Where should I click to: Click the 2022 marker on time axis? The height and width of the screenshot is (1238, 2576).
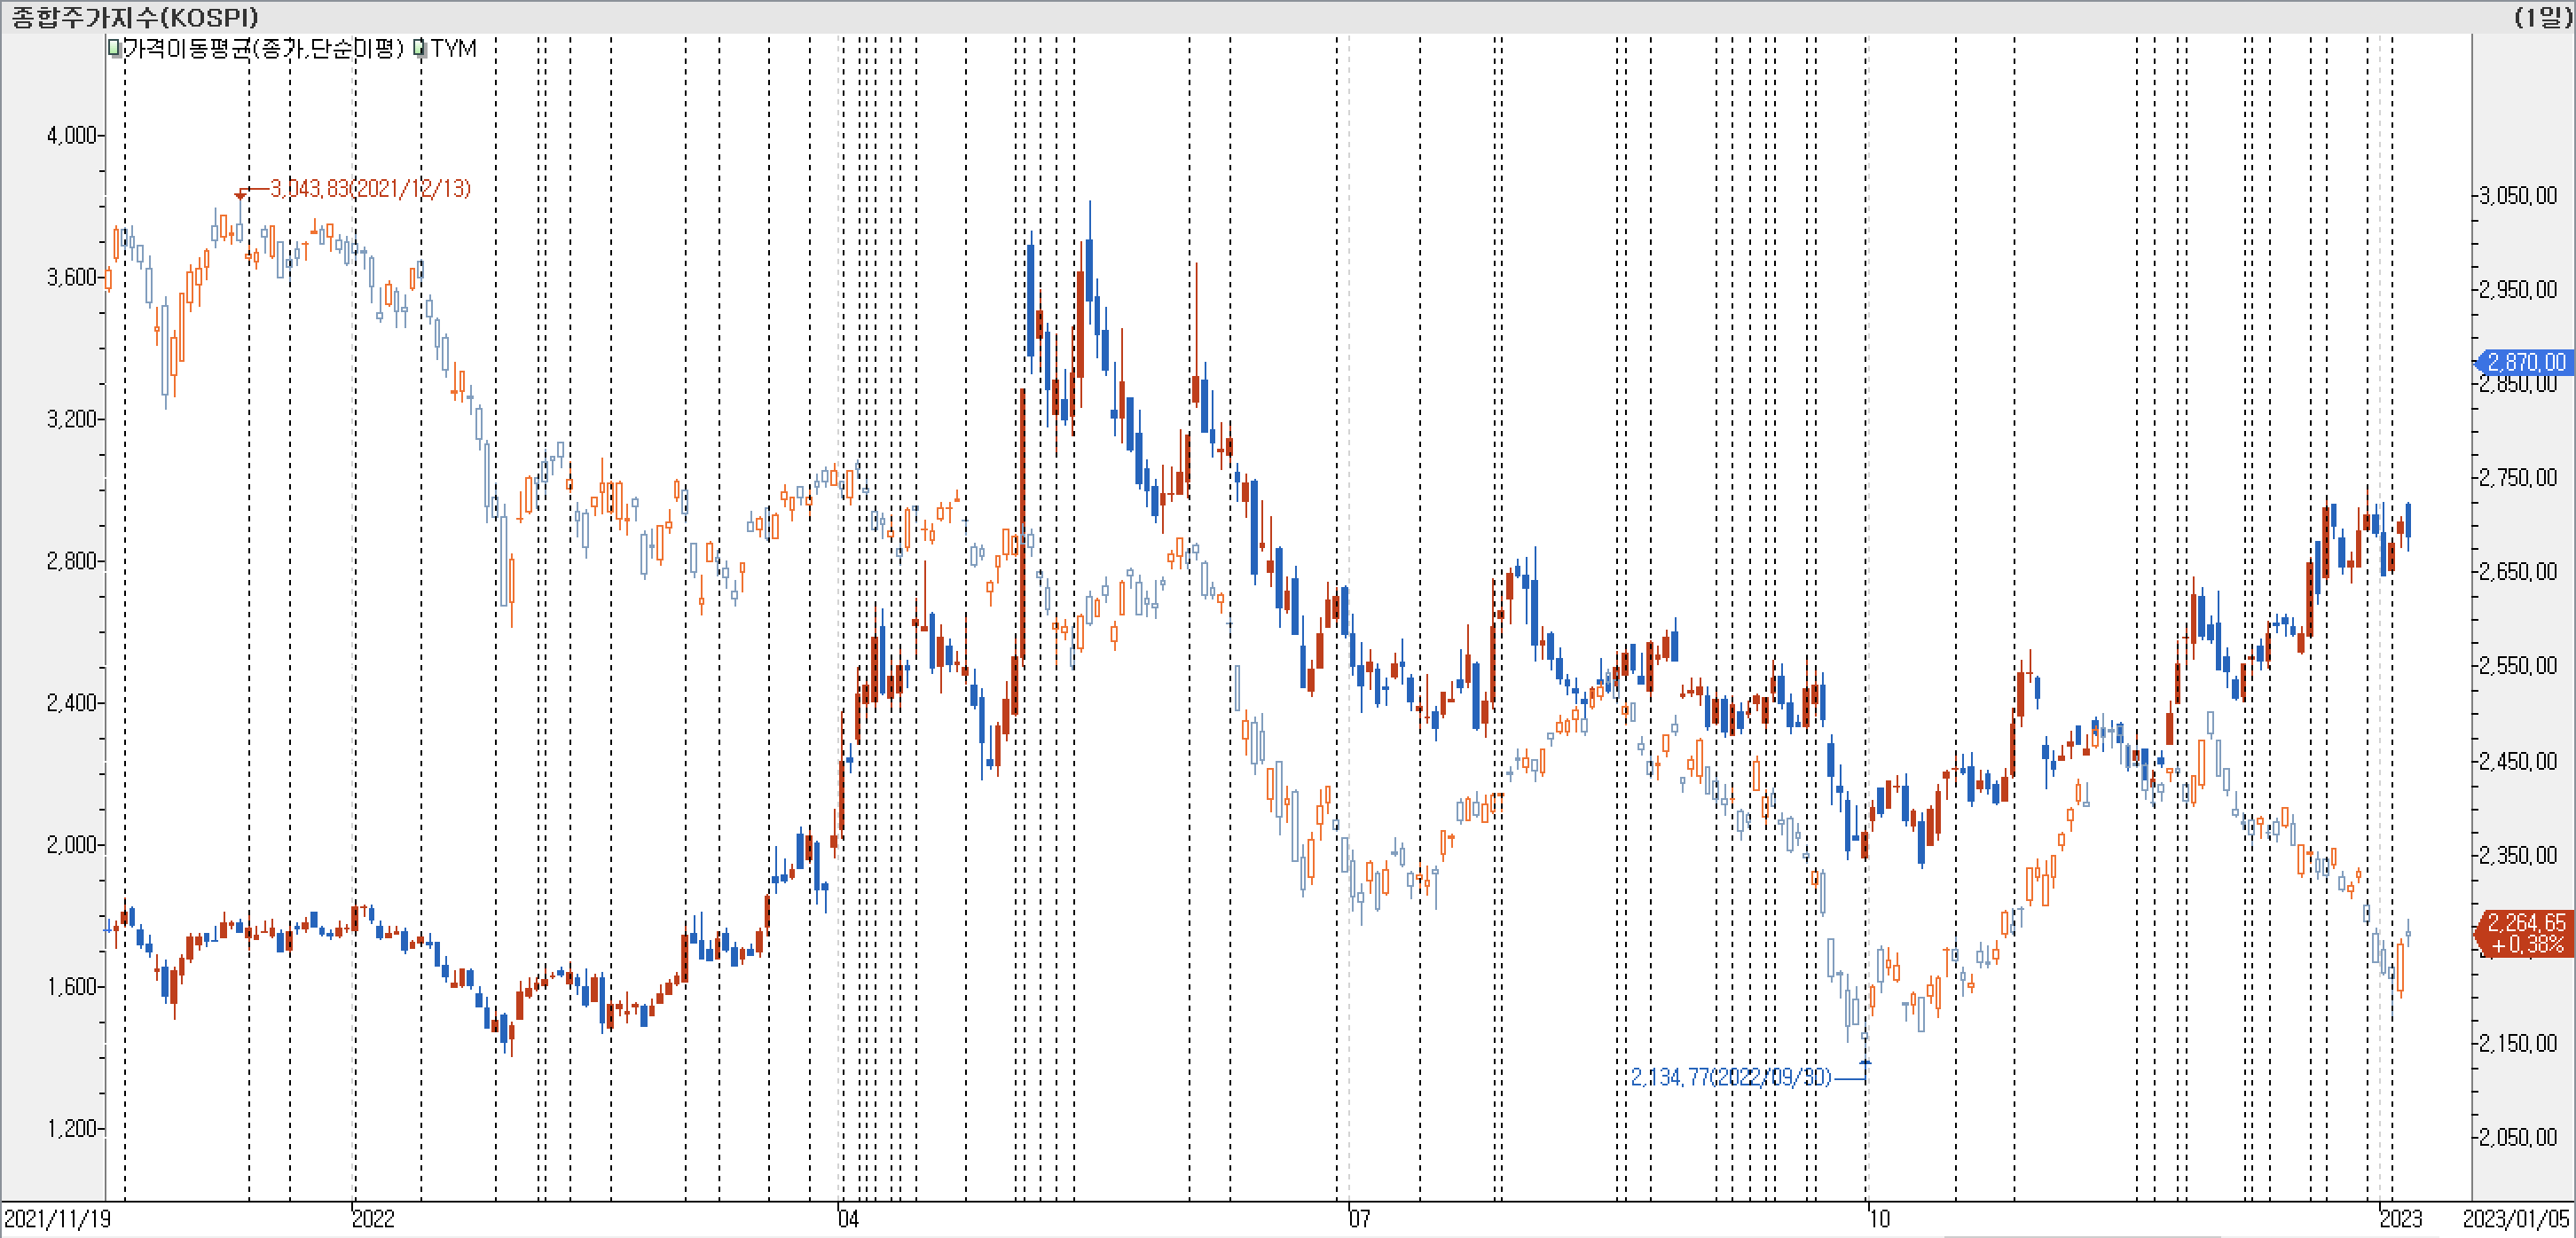[373, 1219]
